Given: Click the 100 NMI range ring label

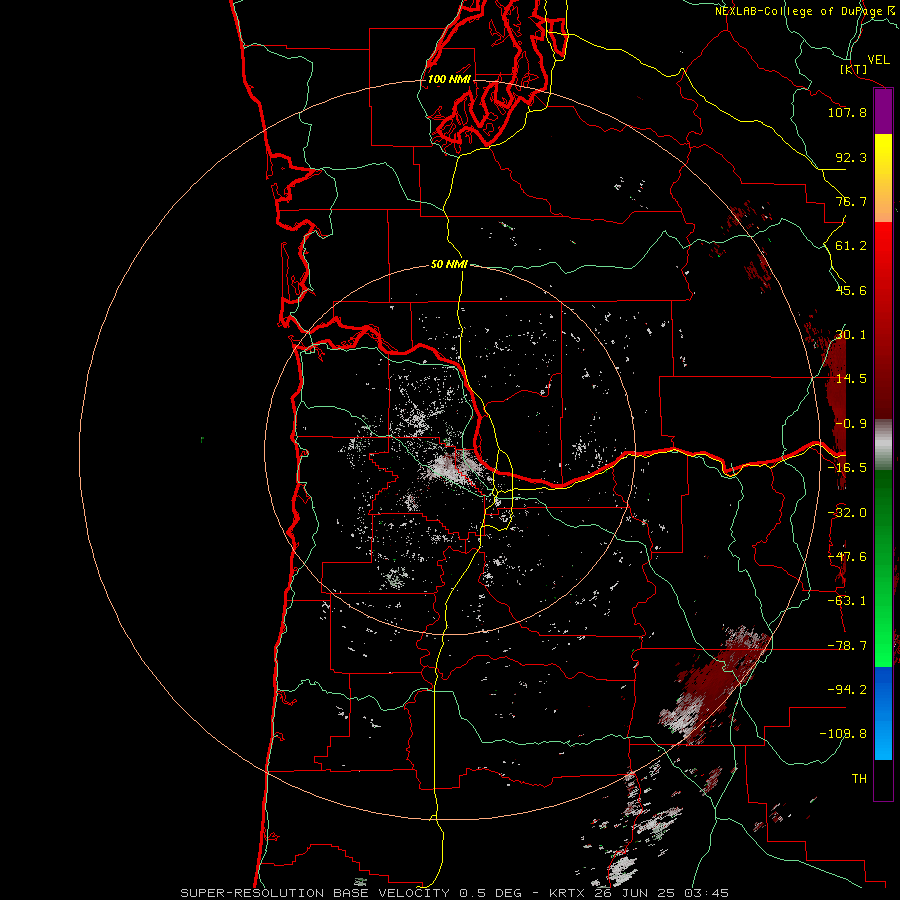Looking at the screenshot, I should point(449,79).
